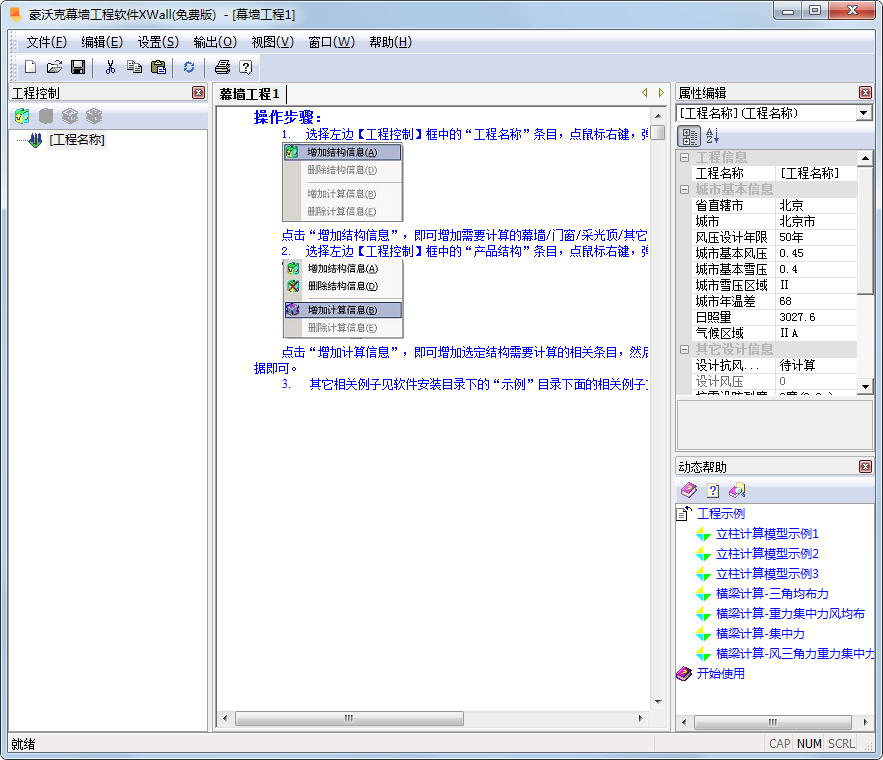883x760 pixels.
Task: Collapse the 城市基本信息 property group
Action: point(685,189)
